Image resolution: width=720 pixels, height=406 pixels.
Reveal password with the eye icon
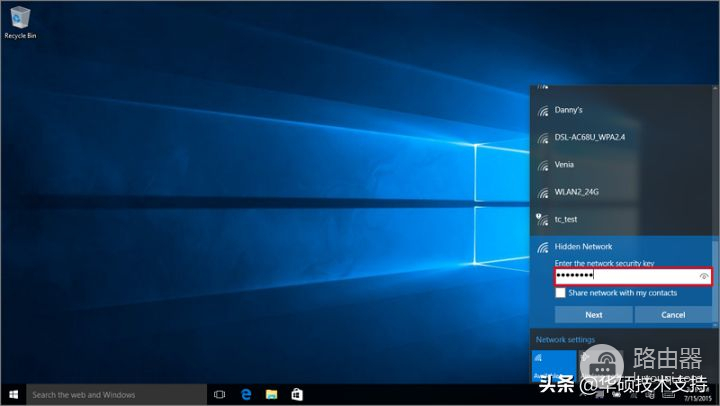click(x=704, y=275)
